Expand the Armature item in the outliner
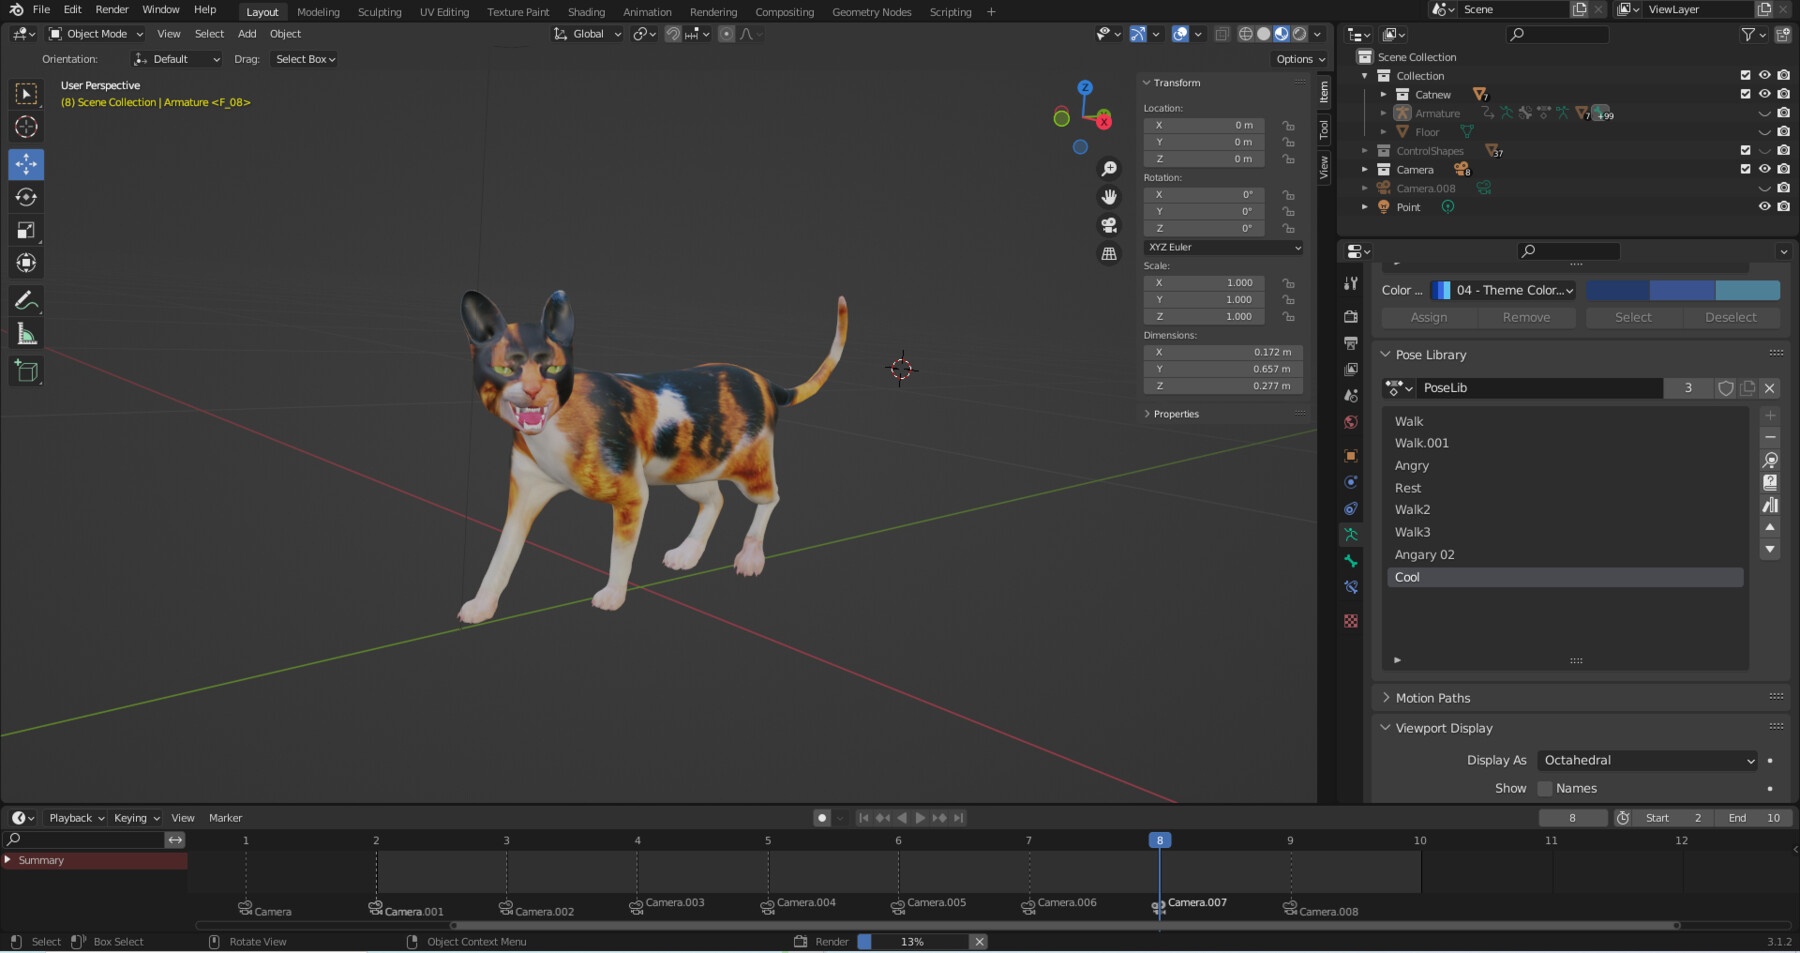 (1385, 113)
